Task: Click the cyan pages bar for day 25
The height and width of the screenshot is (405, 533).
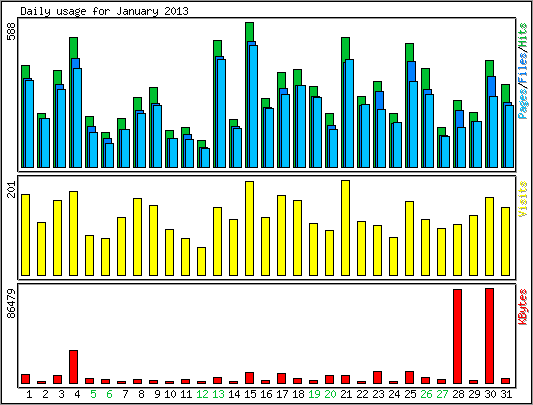Action: pos(413,124)
